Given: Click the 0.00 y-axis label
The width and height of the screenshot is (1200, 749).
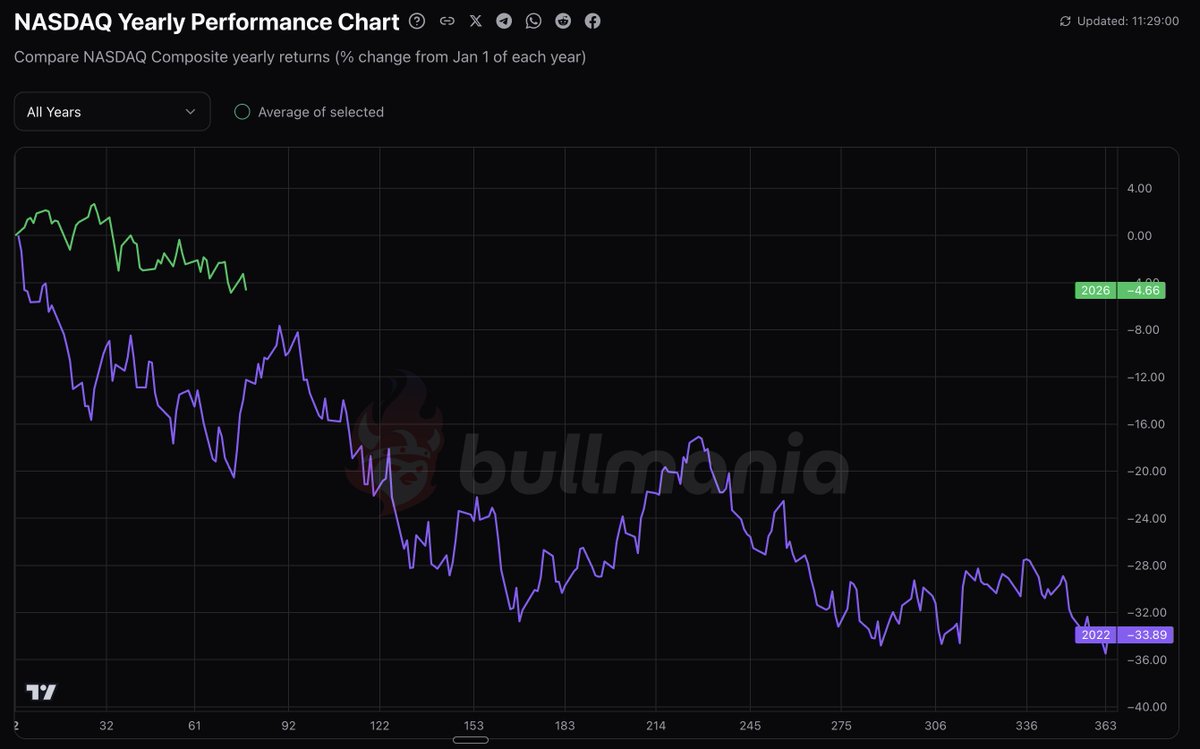Looking at the screenshot, I should tap(1140, 235).
